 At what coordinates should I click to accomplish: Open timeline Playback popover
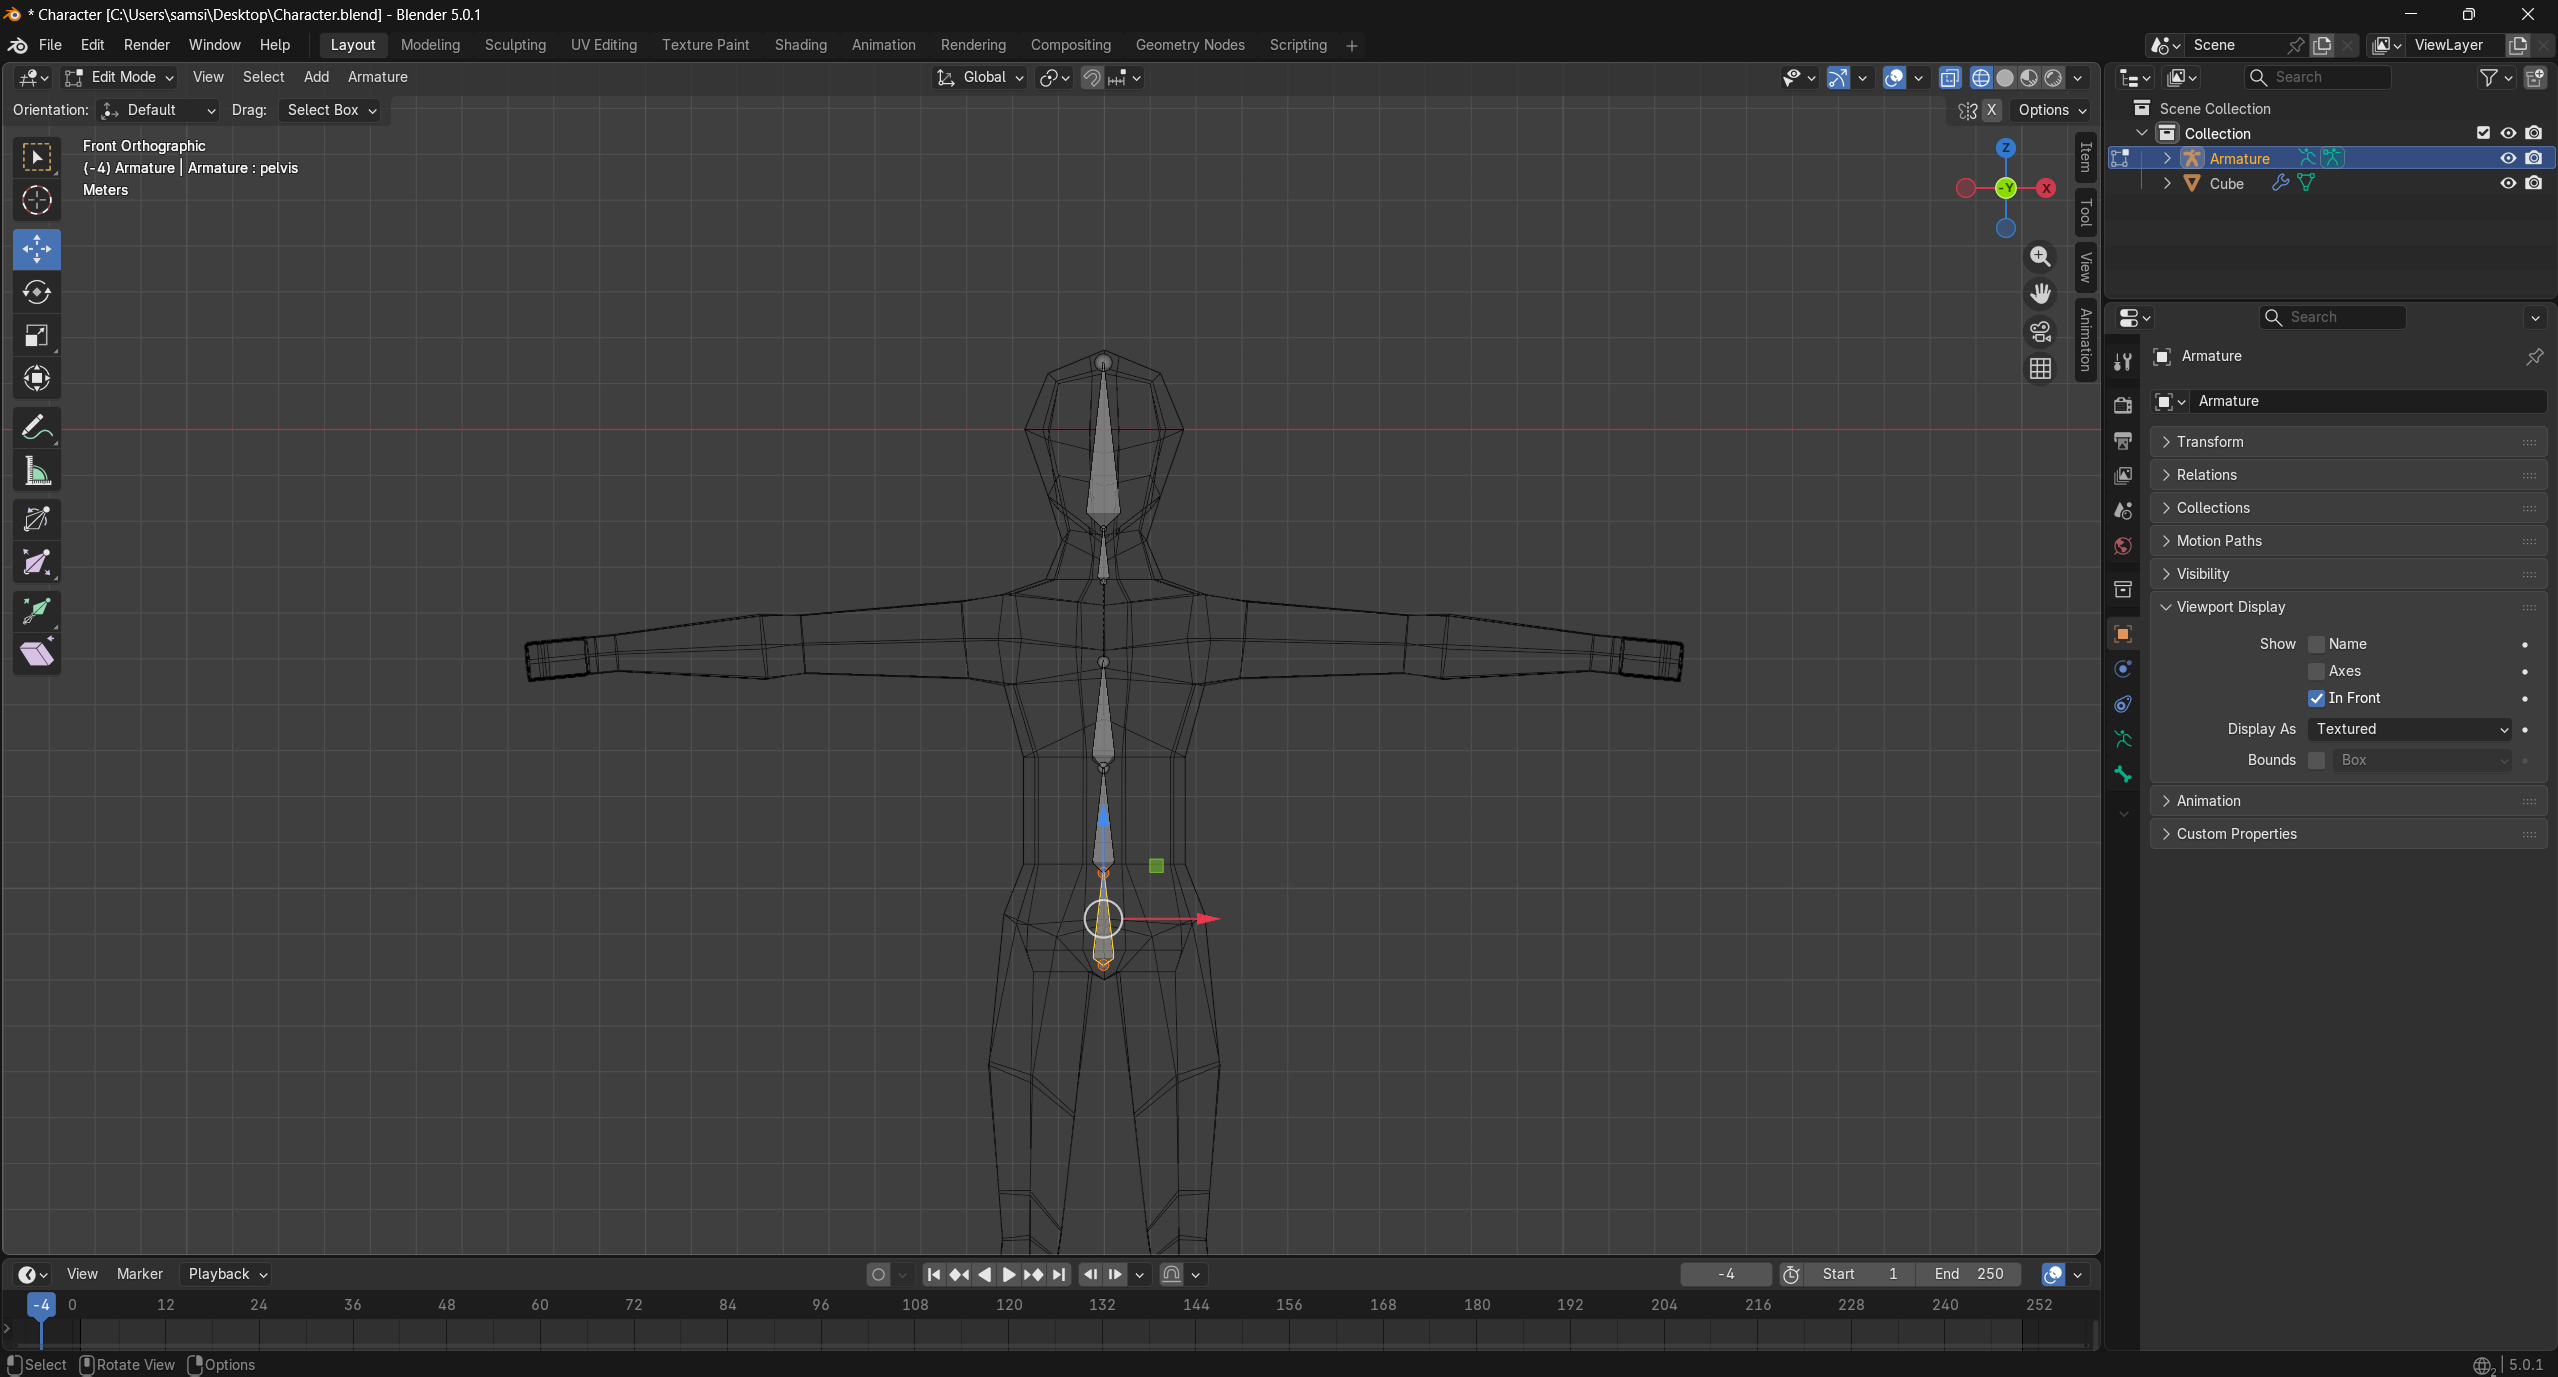tap(228, 1274)
